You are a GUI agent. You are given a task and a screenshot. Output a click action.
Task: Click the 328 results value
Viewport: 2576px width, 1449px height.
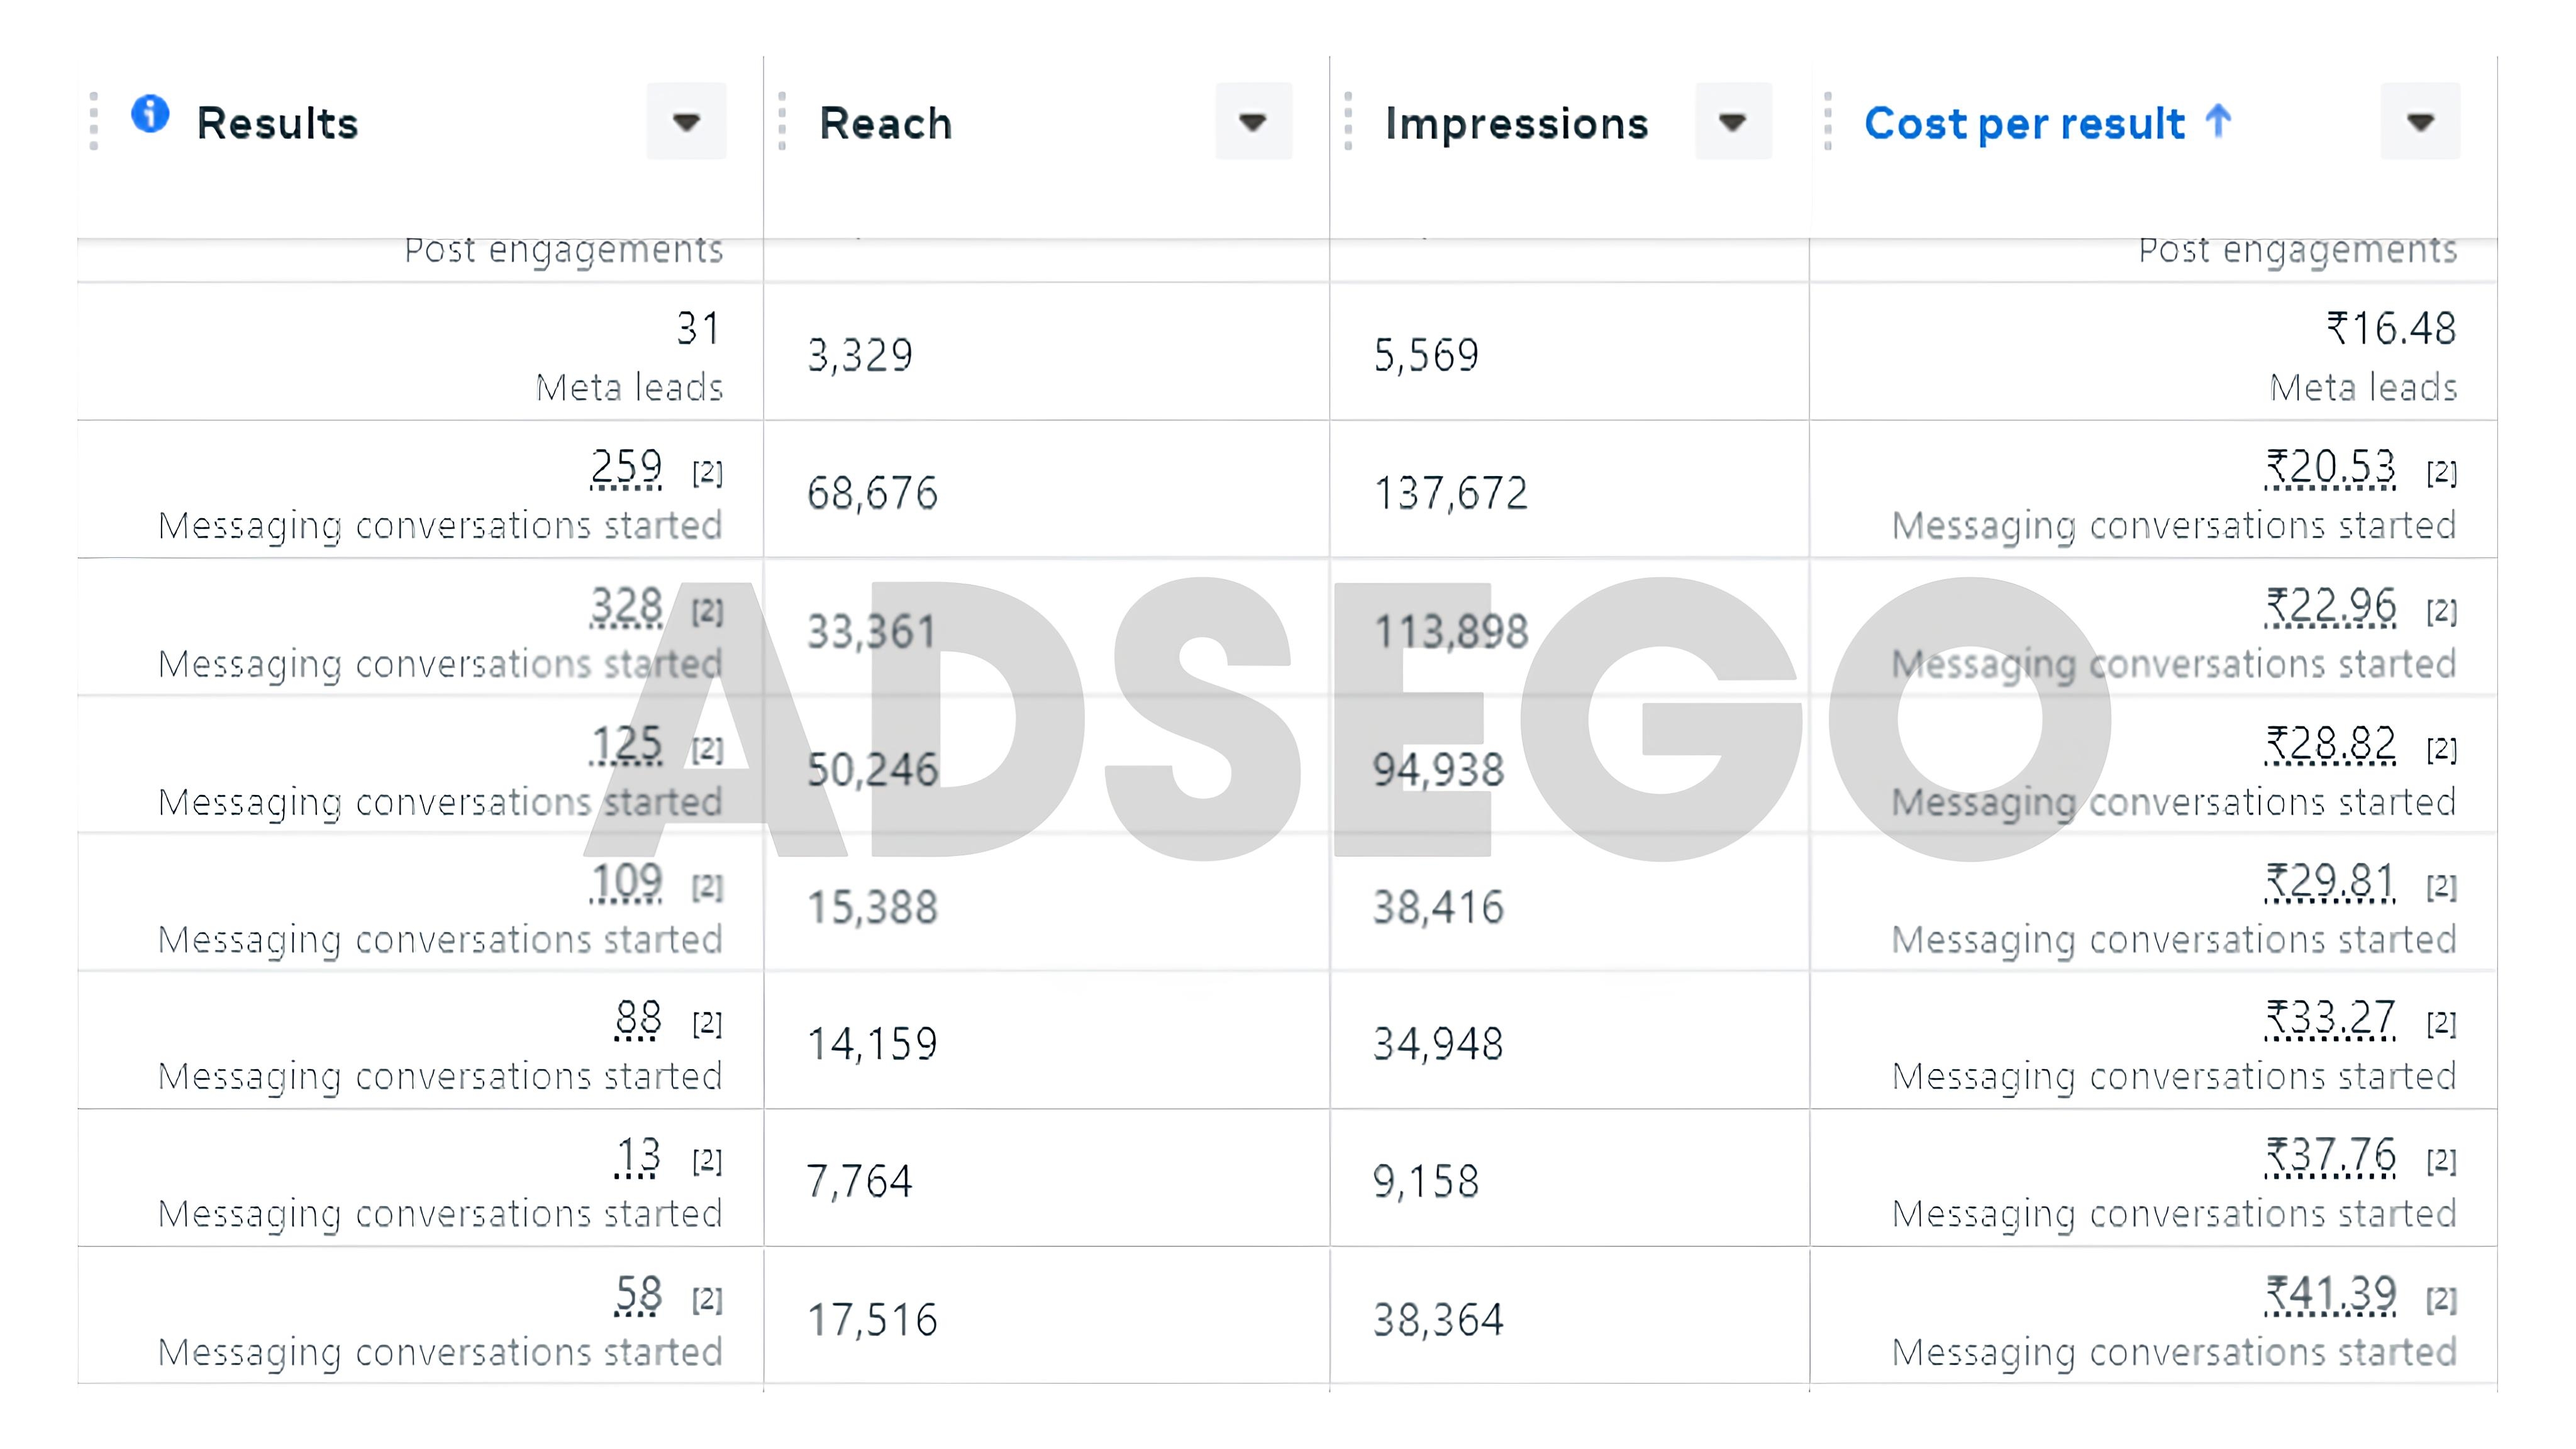pos(626,606)
